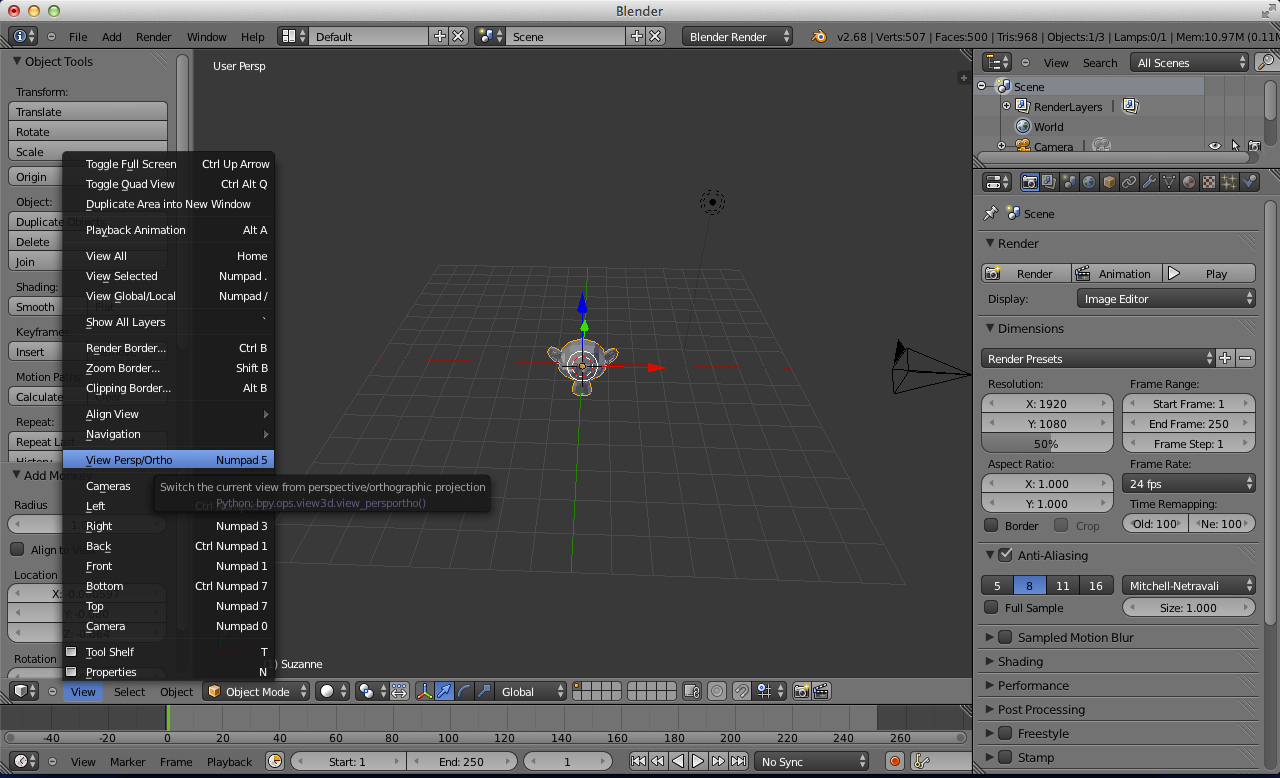The height and width of the screenshot is (778, 1280).
Task: Choose Render Border menu entry
Action: (168, 348)
